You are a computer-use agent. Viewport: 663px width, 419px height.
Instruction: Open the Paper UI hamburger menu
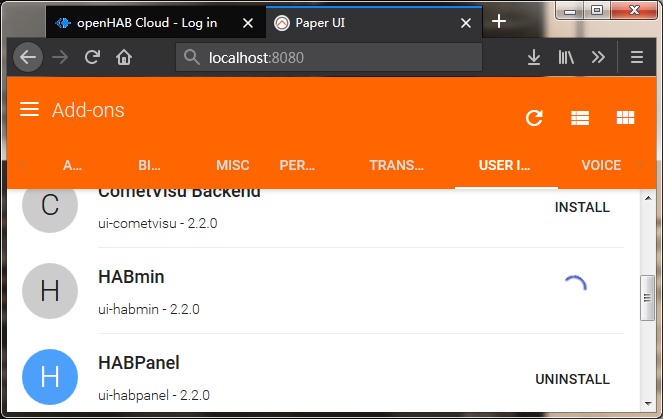pos(29,109)
